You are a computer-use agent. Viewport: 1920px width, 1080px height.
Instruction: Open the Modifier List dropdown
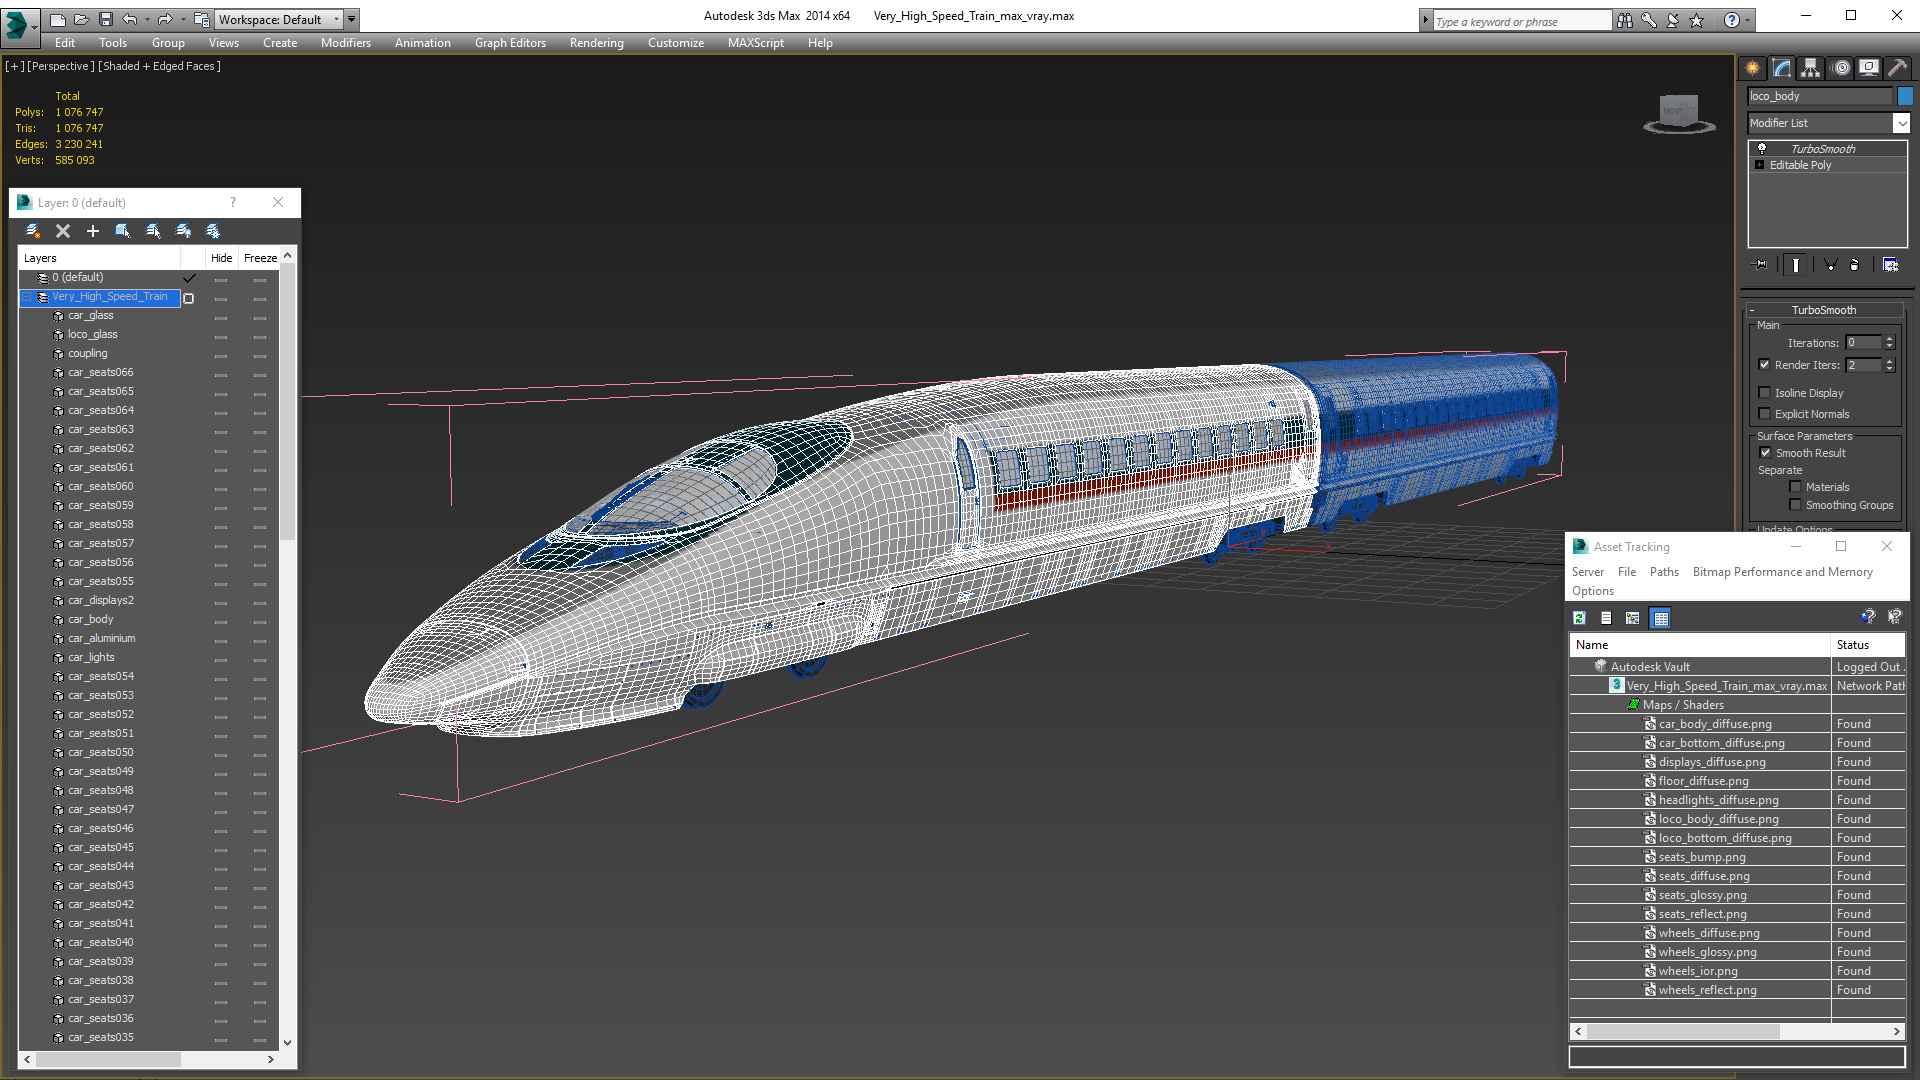[x=1900, y=123]
